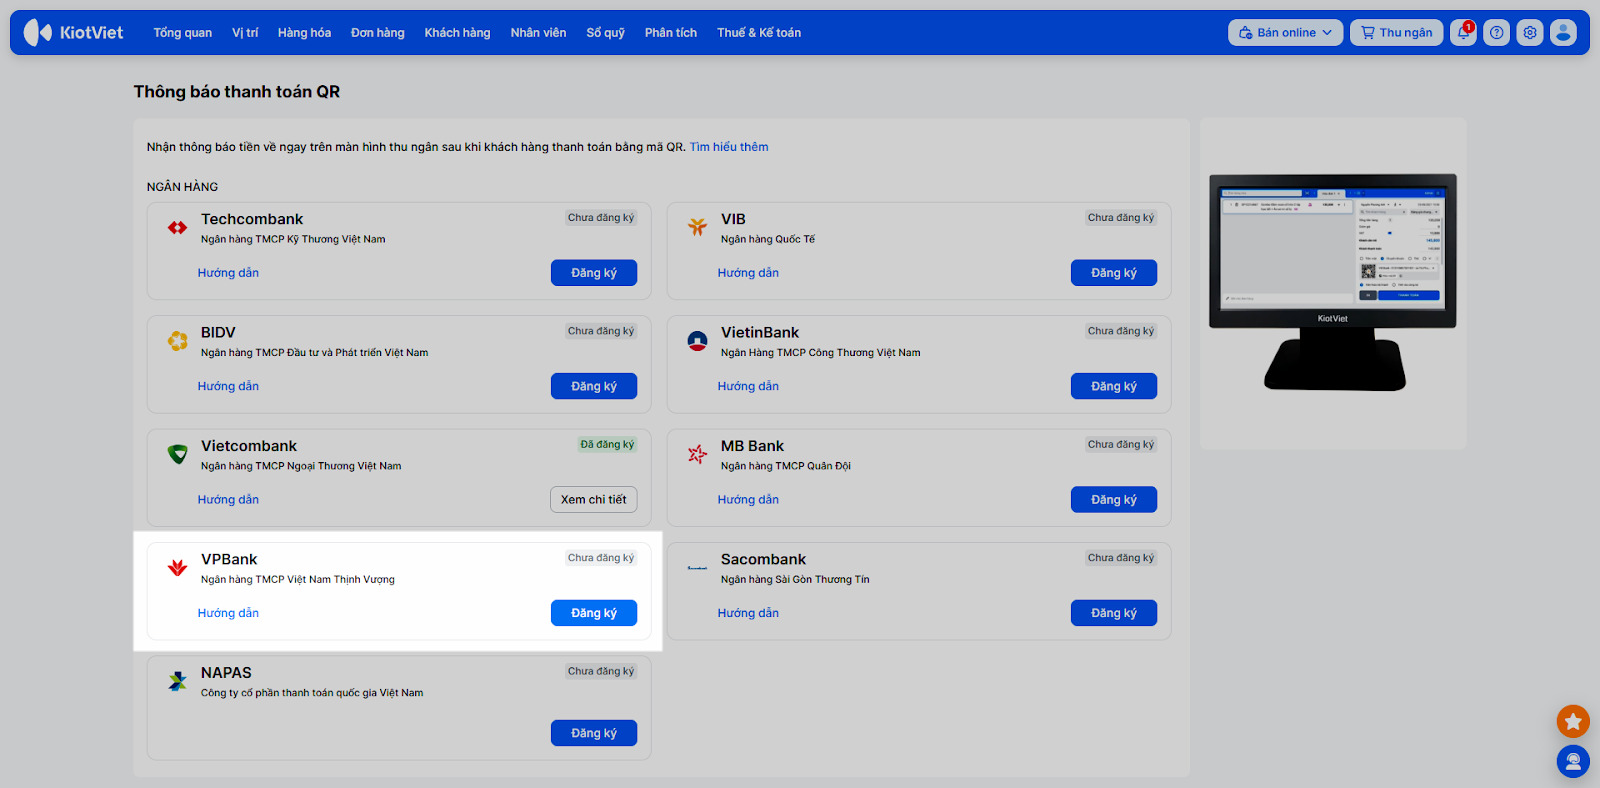Click the NAPAS Đăng ký button
Viewport: 1600px width, 788px height.
pyautogui.click(x=593, y=733)
